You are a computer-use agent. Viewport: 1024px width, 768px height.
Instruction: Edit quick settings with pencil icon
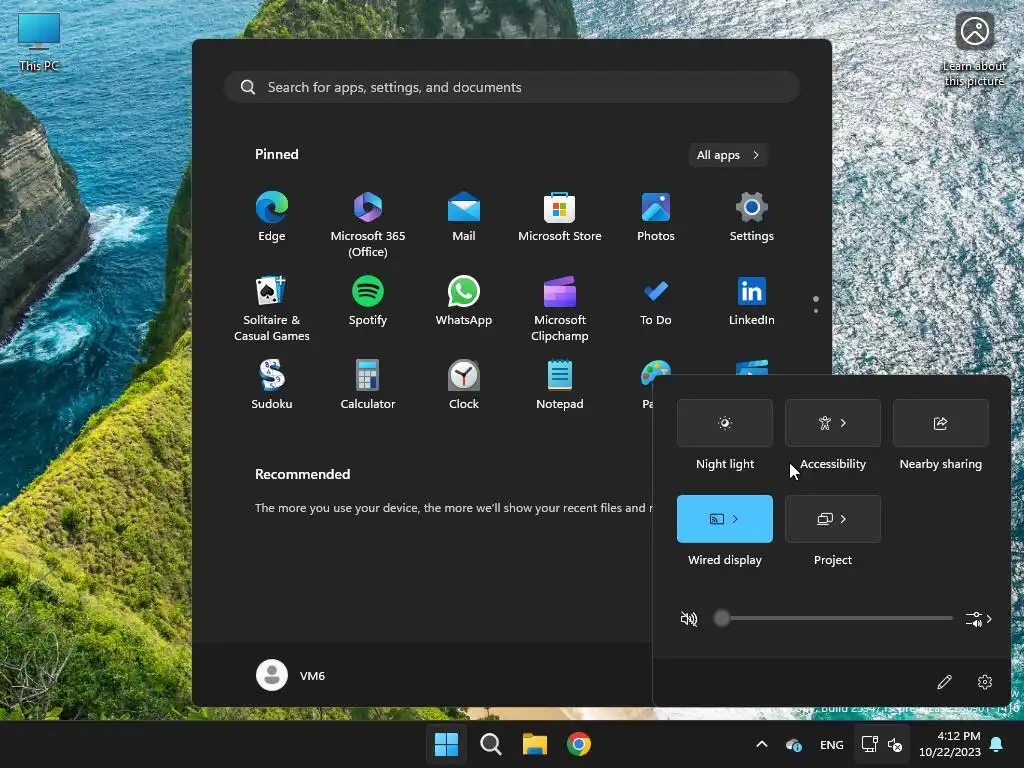click(944, 682)
